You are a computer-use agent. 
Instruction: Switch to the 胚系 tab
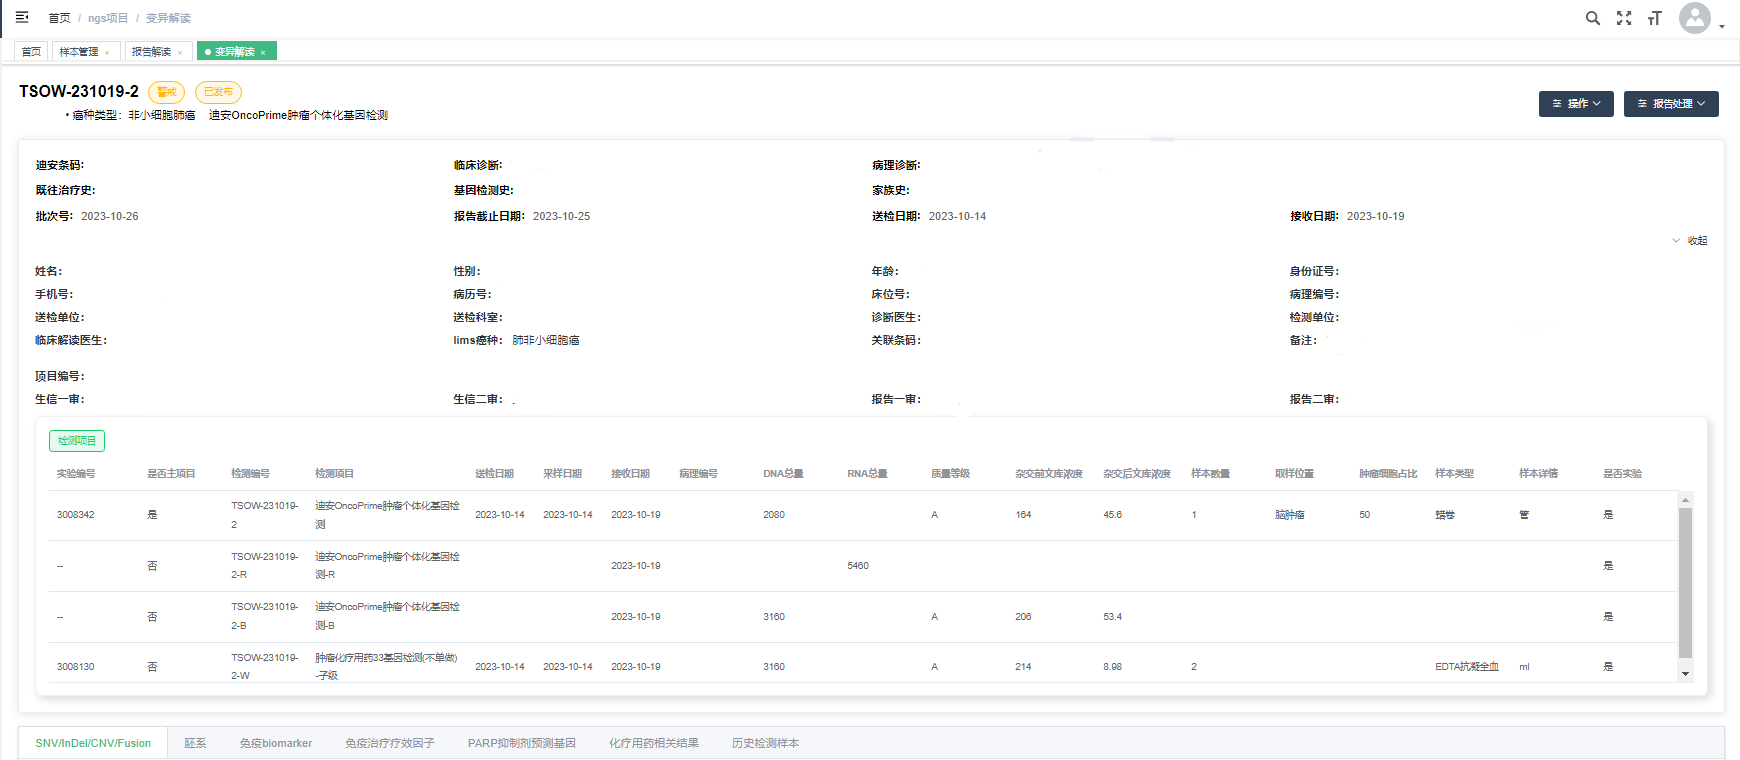pyautogui.click(x=195, y=743)
